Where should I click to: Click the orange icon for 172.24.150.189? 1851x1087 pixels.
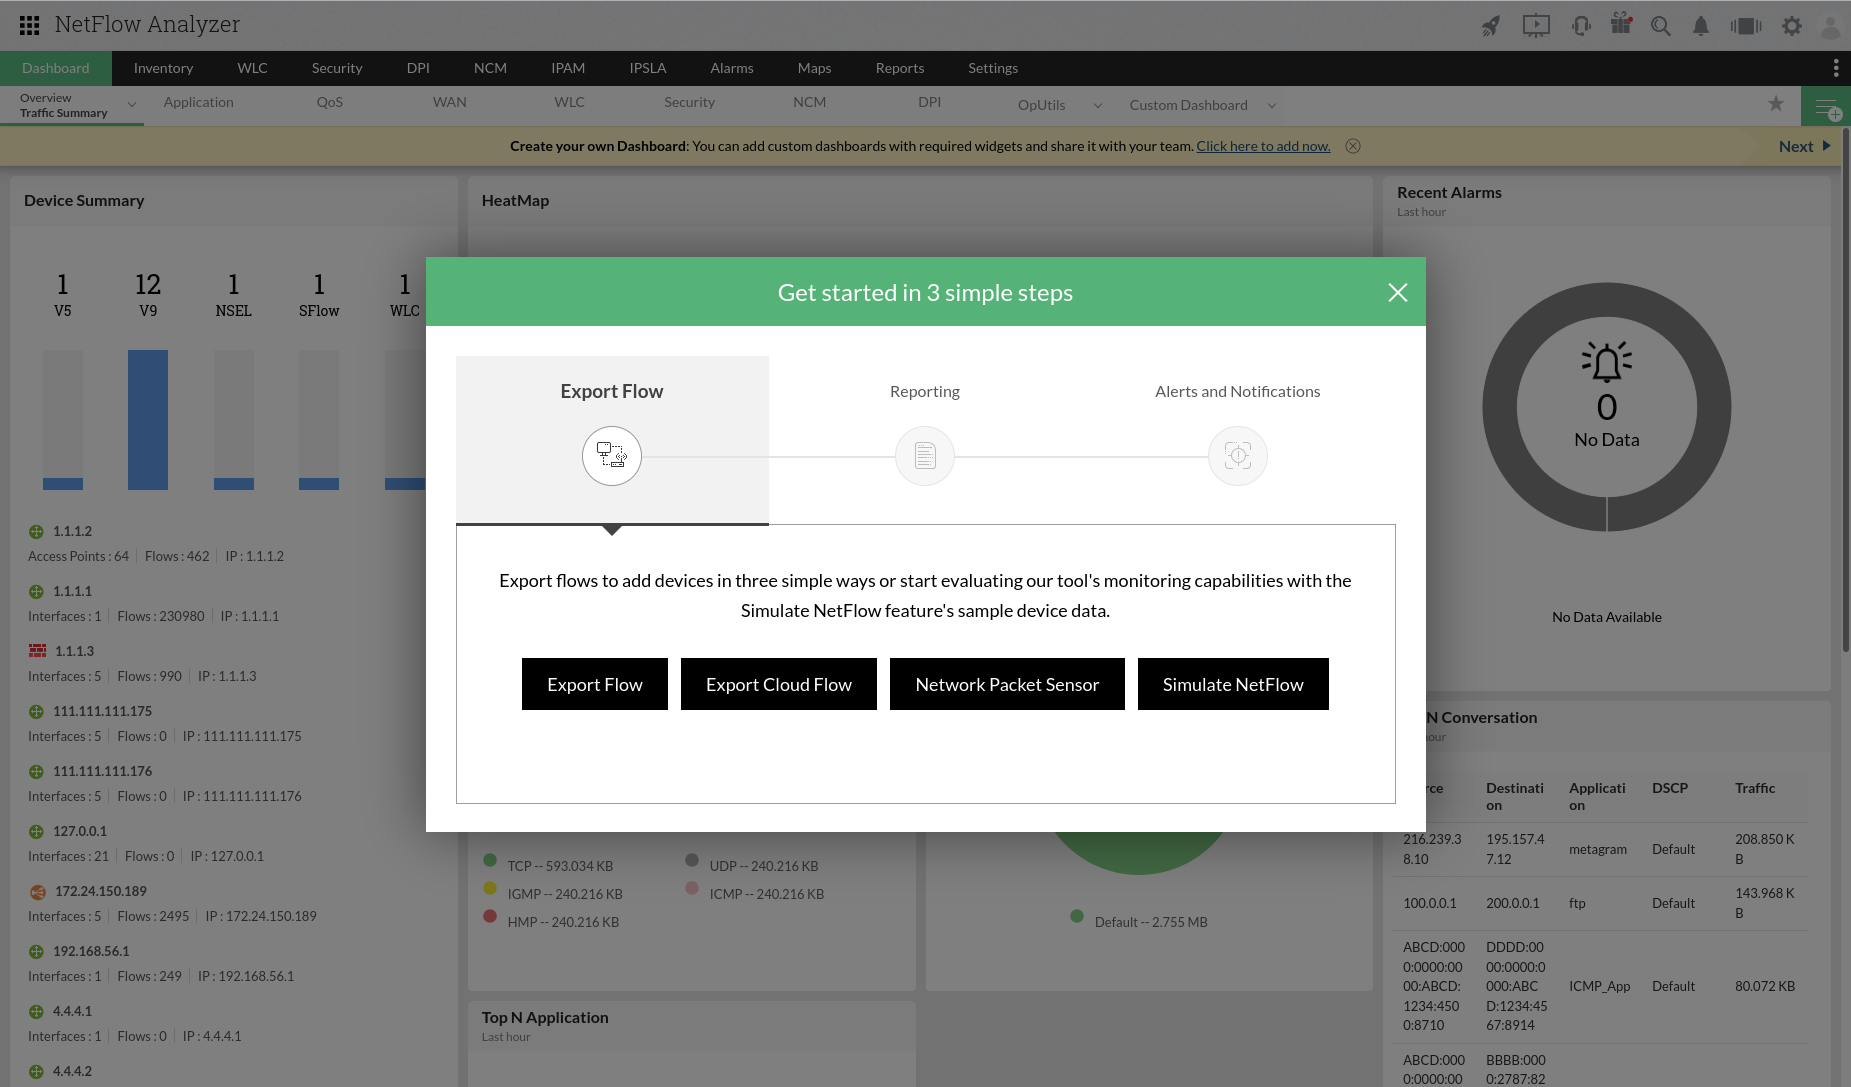[x=38, y=892]
